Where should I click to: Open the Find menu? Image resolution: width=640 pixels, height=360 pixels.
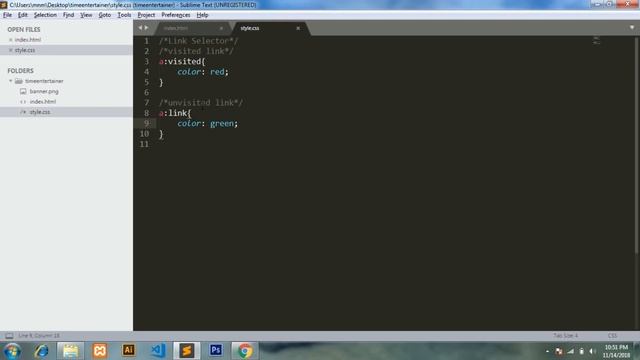tap(68, 15)
